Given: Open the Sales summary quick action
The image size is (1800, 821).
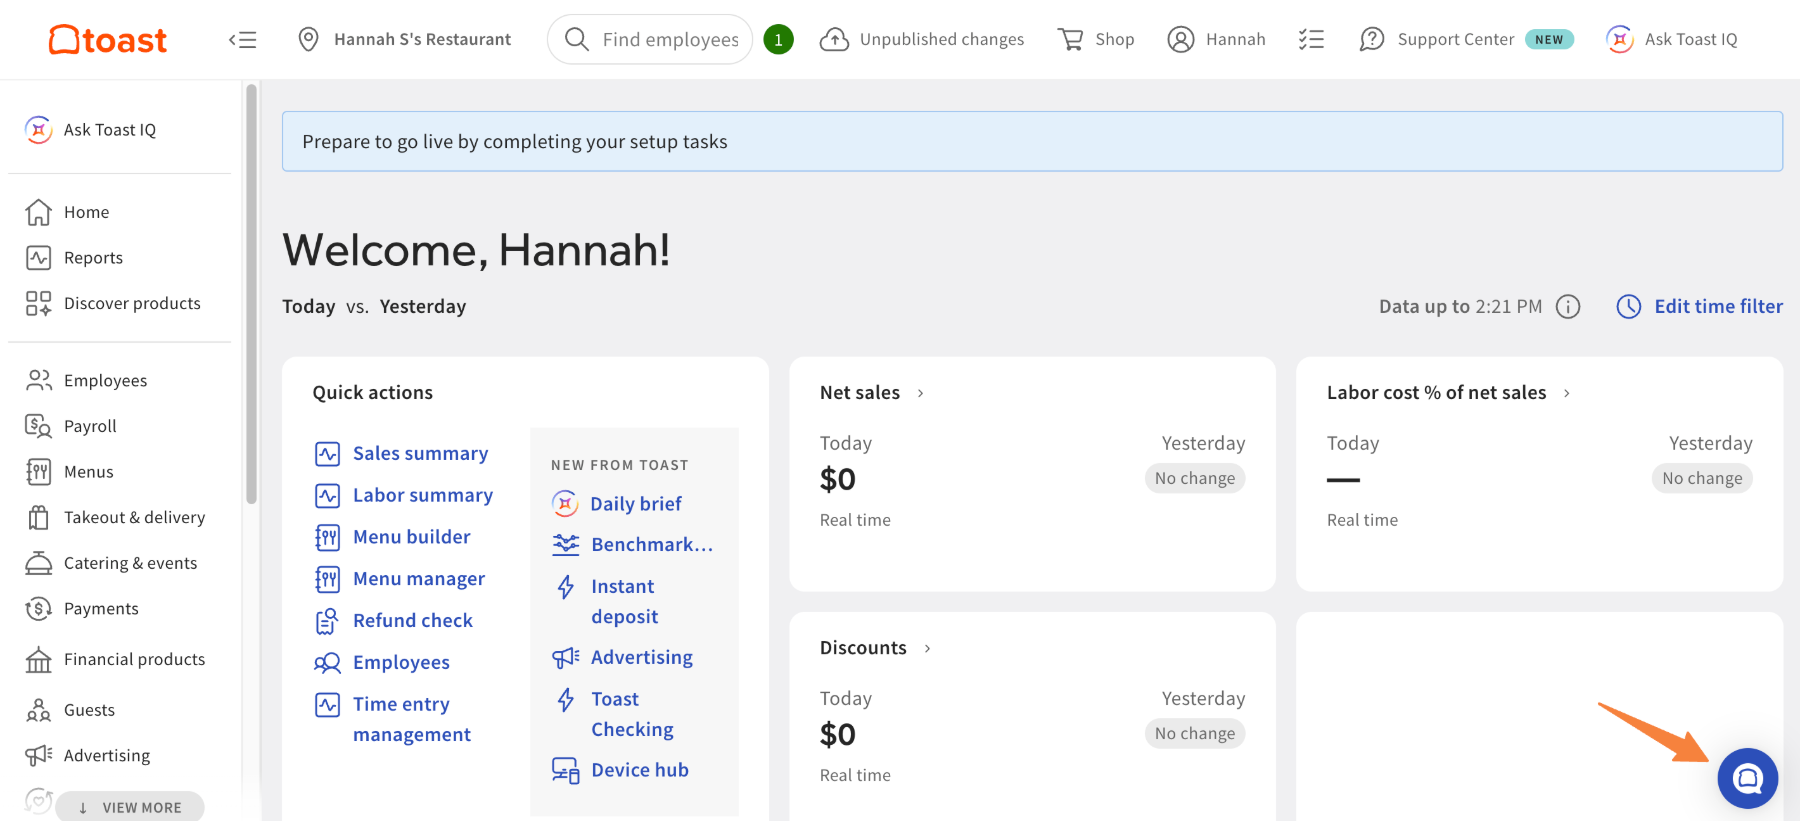Looking at the screenshot, I should [420, 454].
